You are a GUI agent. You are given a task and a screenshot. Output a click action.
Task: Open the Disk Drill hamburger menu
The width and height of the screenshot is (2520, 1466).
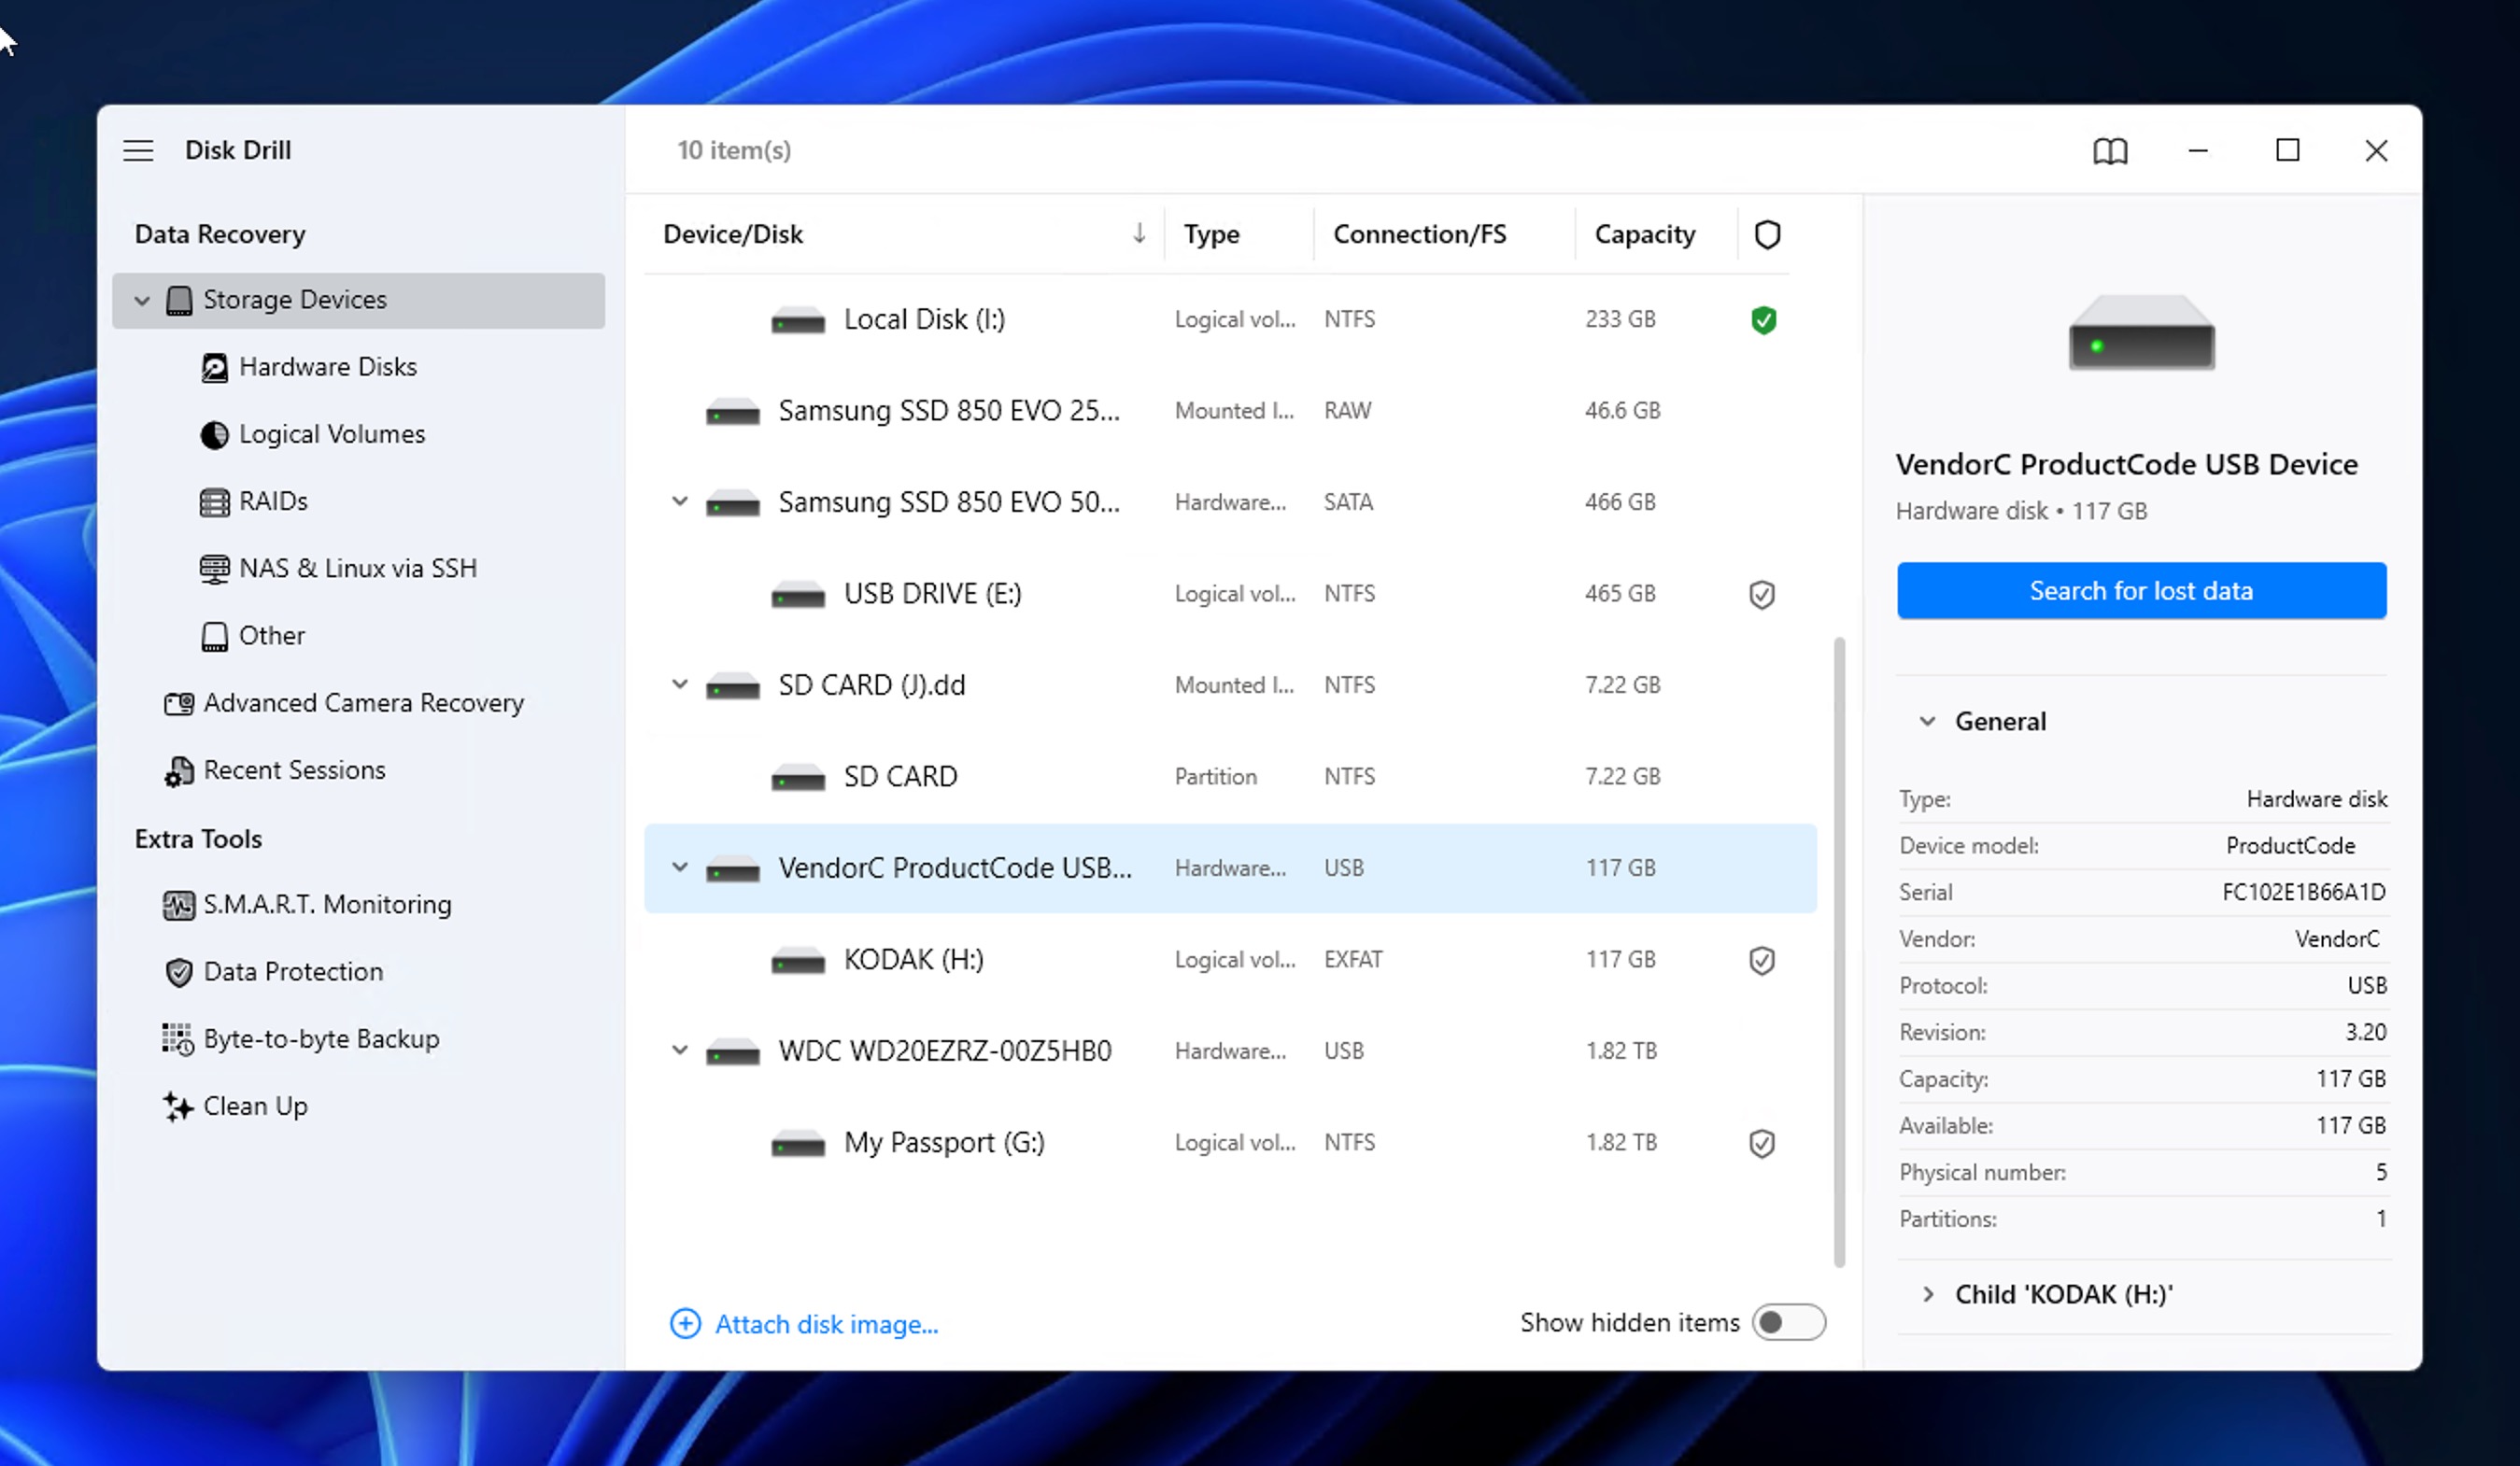138,150
